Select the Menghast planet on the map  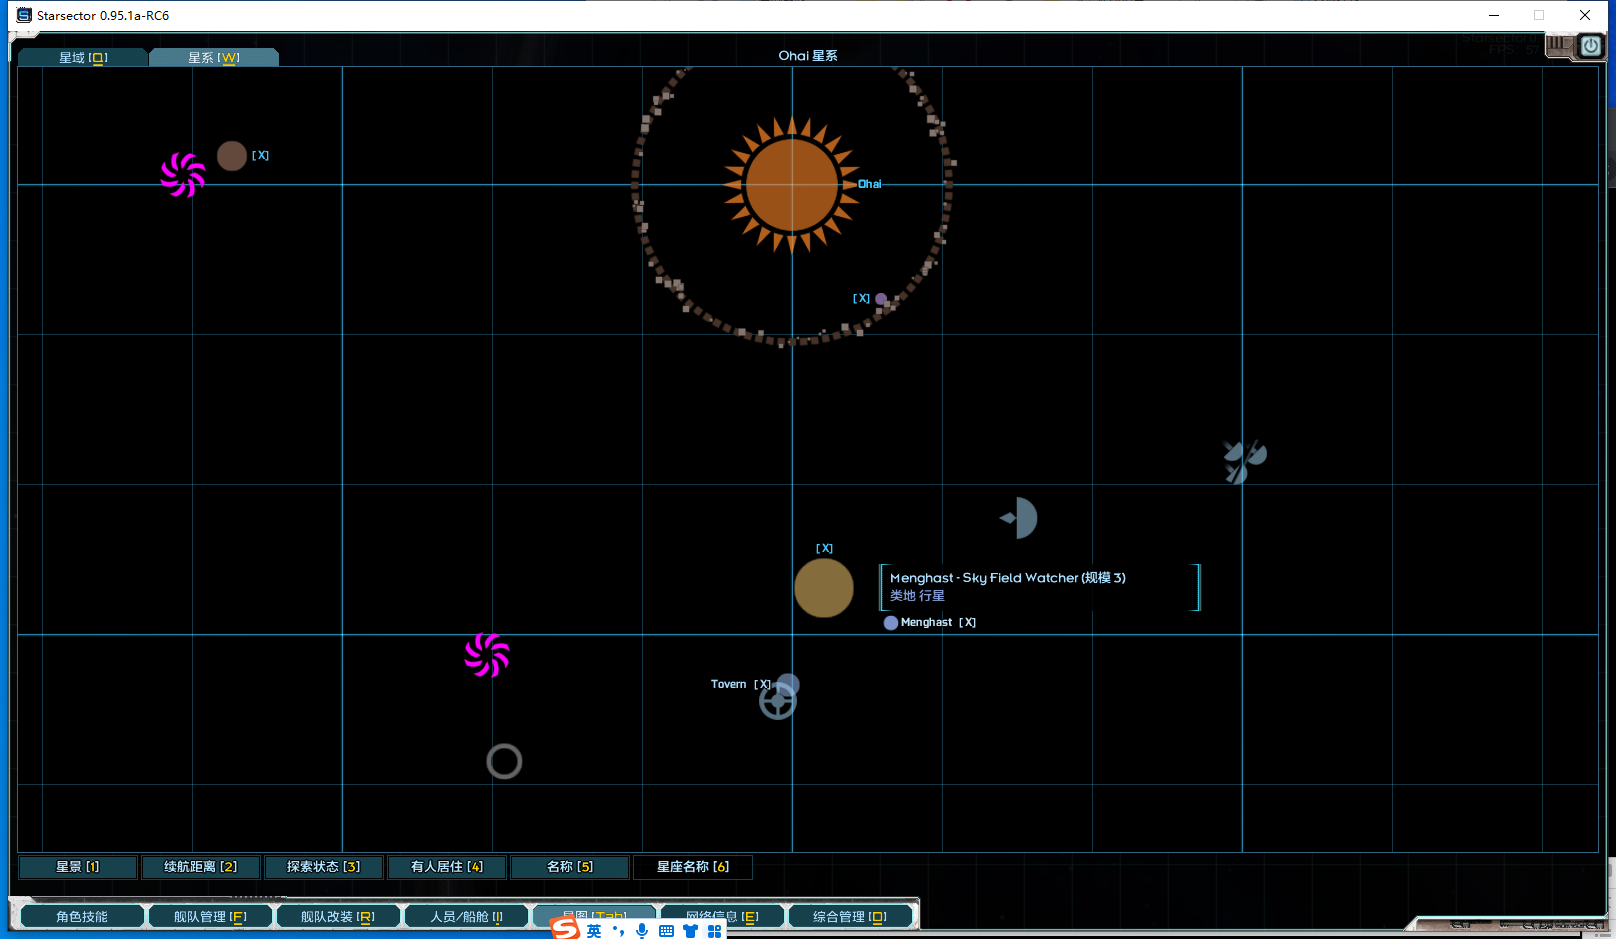(x=823, y=588)
